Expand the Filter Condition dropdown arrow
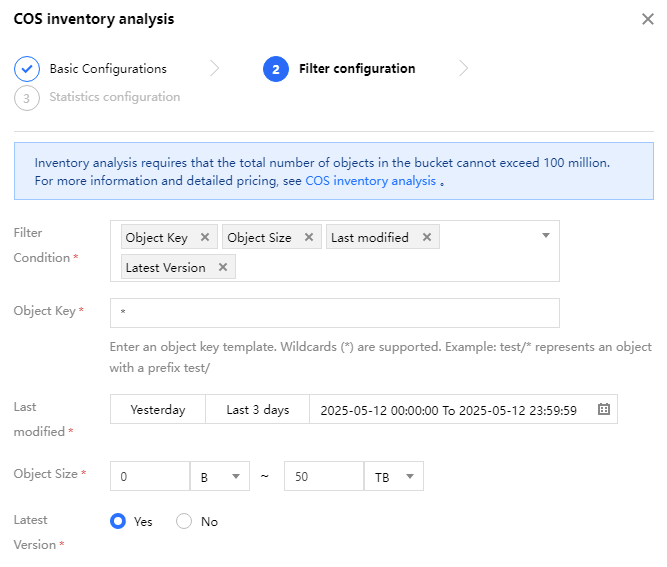Screen dimensions: 667x567 coord(546,236)
